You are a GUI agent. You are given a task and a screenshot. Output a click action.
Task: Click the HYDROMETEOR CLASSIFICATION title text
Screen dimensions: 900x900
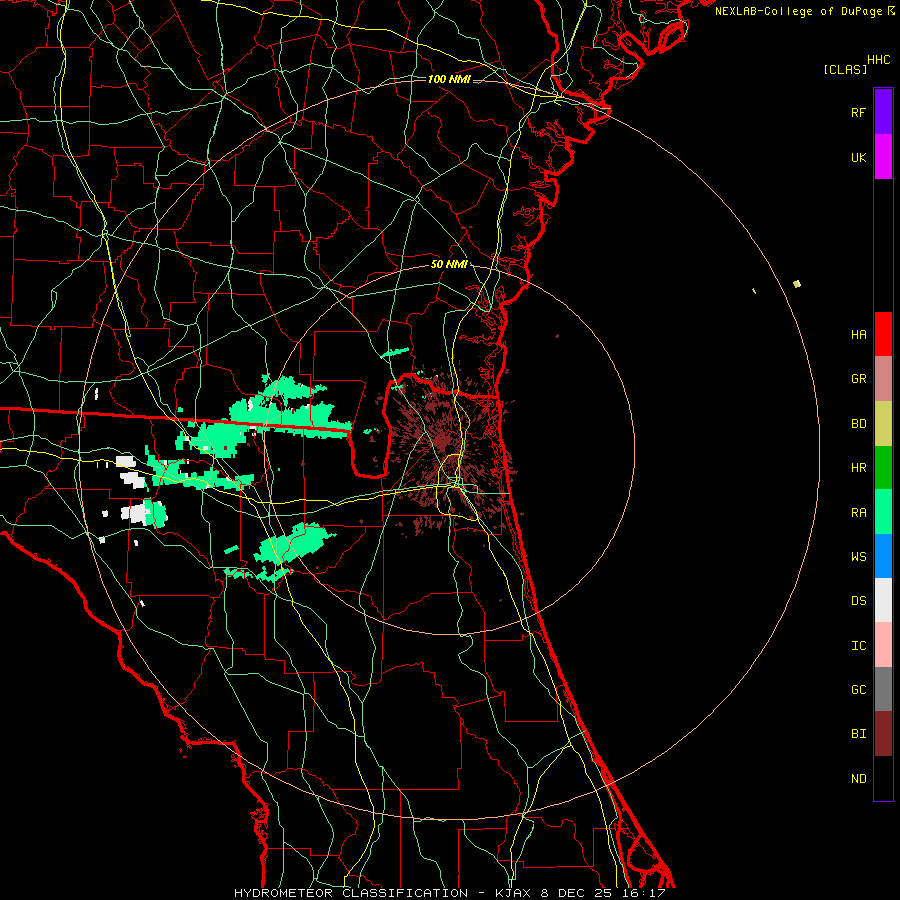click(351, 893)
